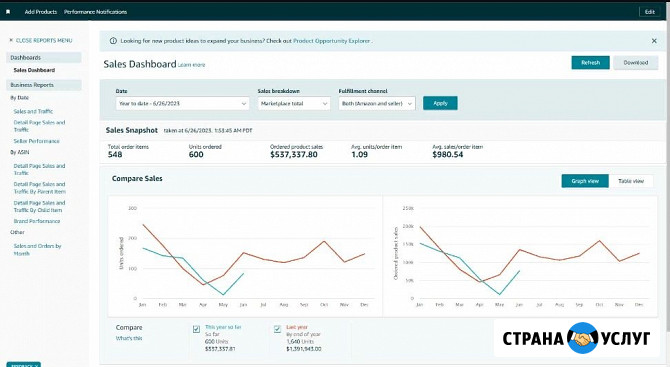Open Add Products menu item
Image resolution: width=670 pixels, height=367 pixels.
point(41,12)
